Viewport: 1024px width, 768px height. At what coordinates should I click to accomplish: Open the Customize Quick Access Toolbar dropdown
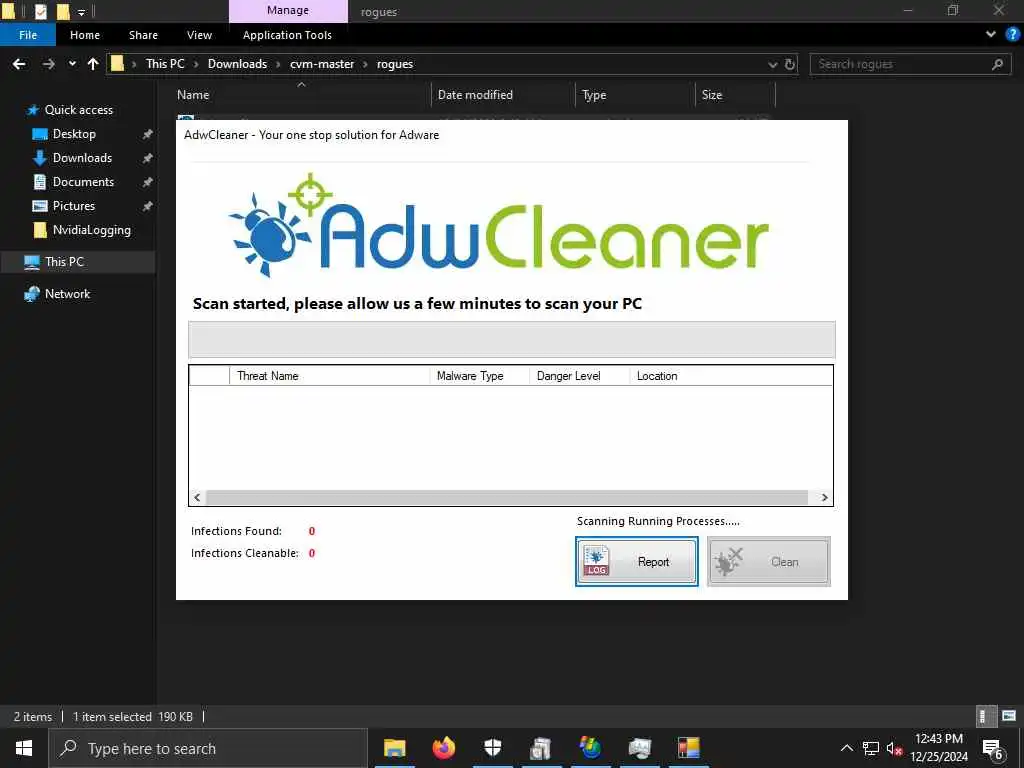(x=81, y=12)
